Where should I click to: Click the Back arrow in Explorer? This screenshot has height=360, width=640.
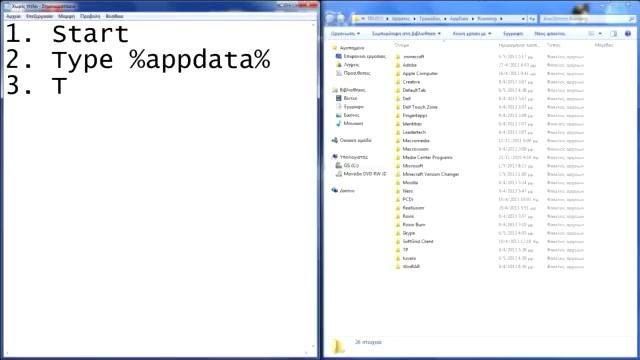click(x=331, y=18)
